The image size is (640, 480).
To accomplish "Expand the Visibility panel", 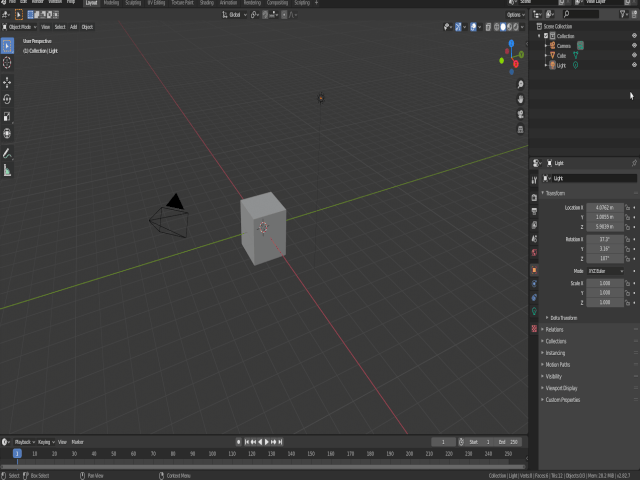I will coord(551,376).
